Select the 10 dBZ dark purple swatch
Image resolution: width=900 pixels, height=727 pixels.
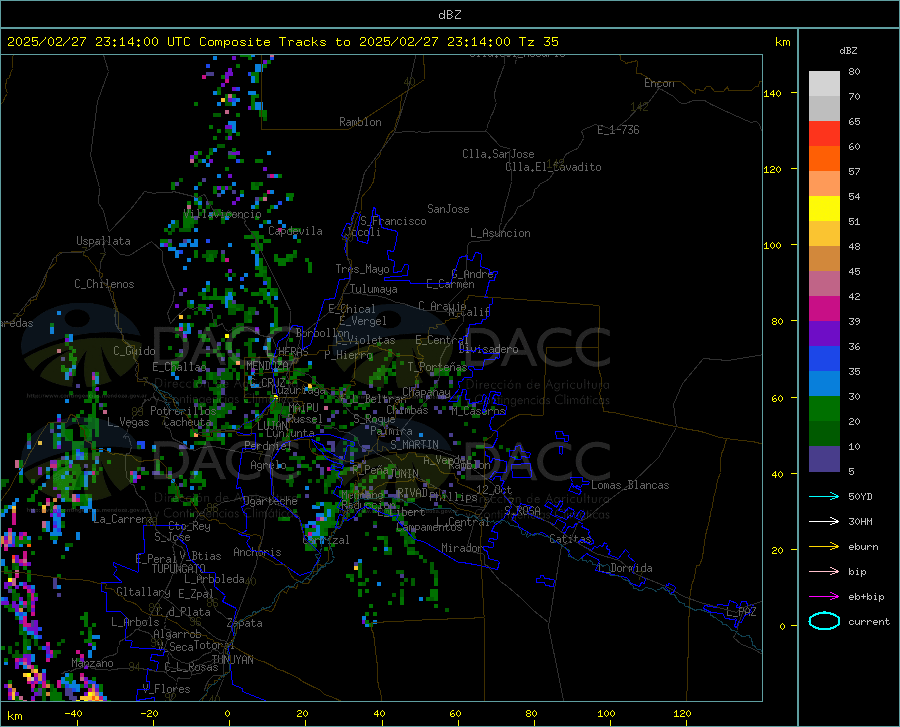pos(824,458)
